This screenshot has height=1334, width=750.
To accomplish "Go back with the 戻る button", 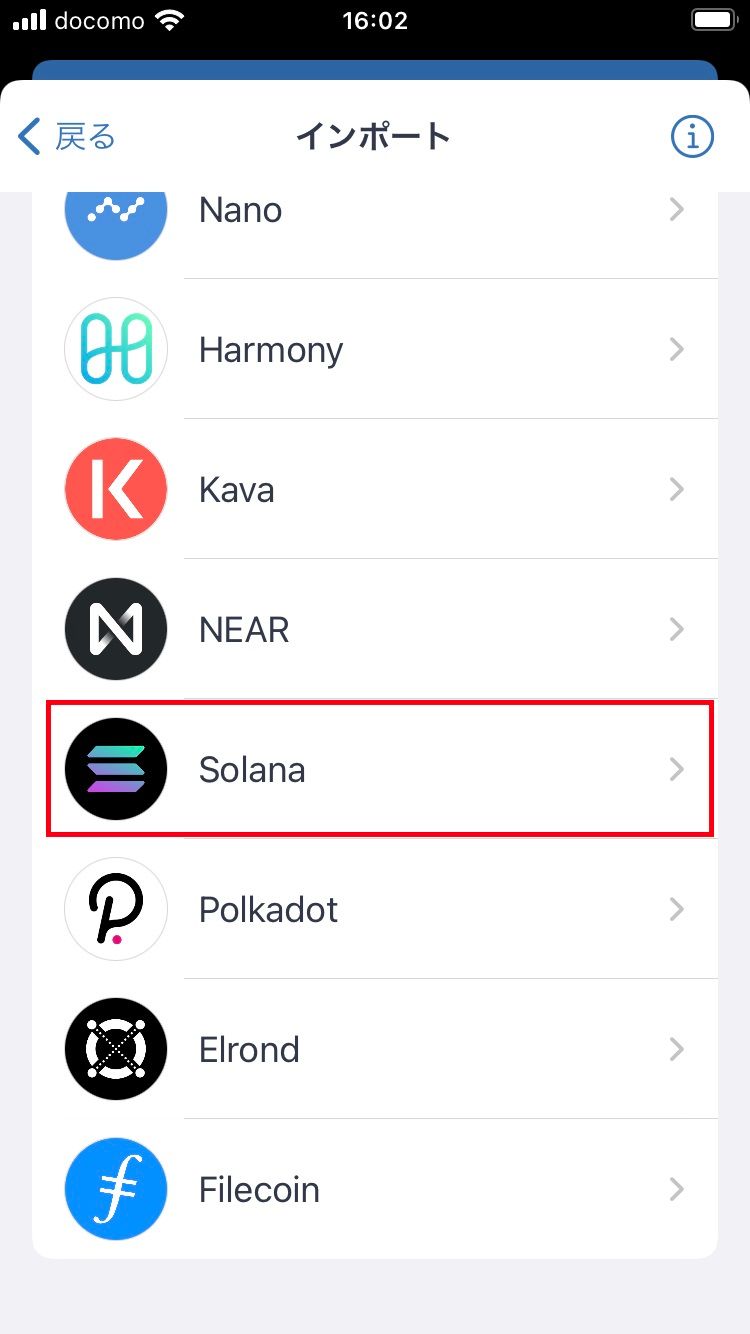I will [68, 136].
